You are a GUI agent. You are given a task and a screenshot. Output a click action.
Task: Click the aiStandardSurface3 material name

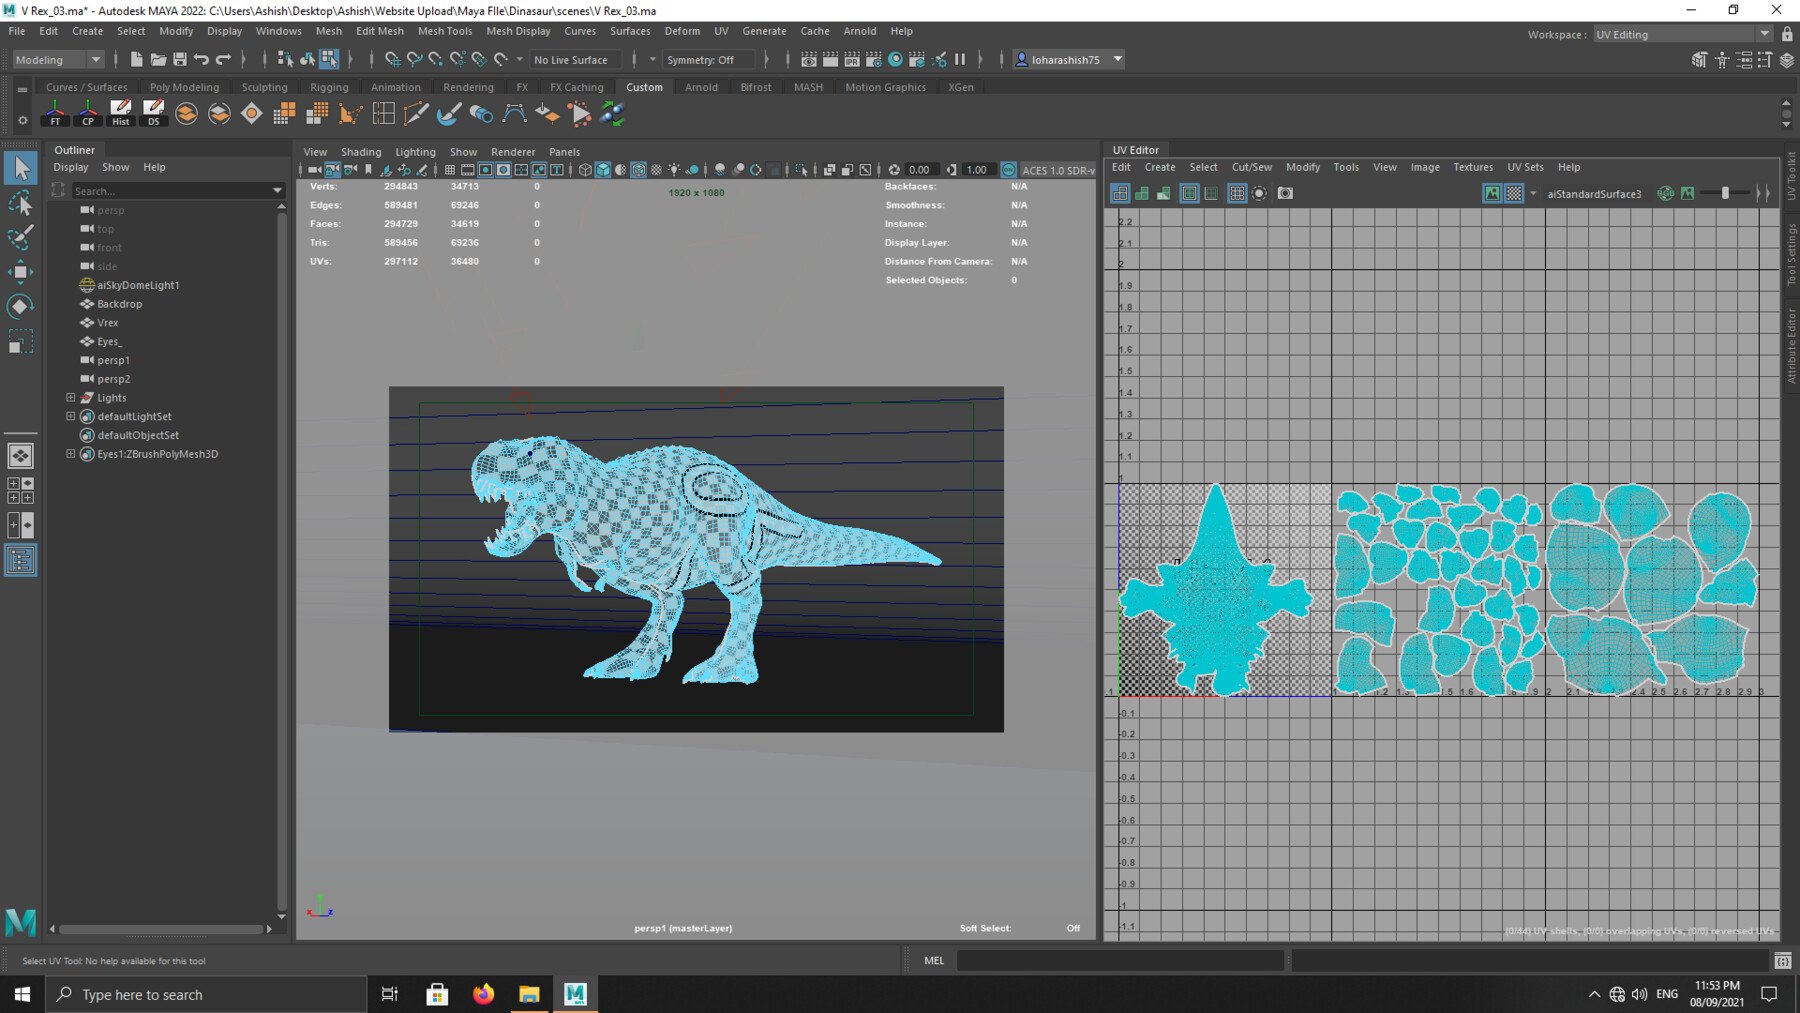[x=1594, y=193]
